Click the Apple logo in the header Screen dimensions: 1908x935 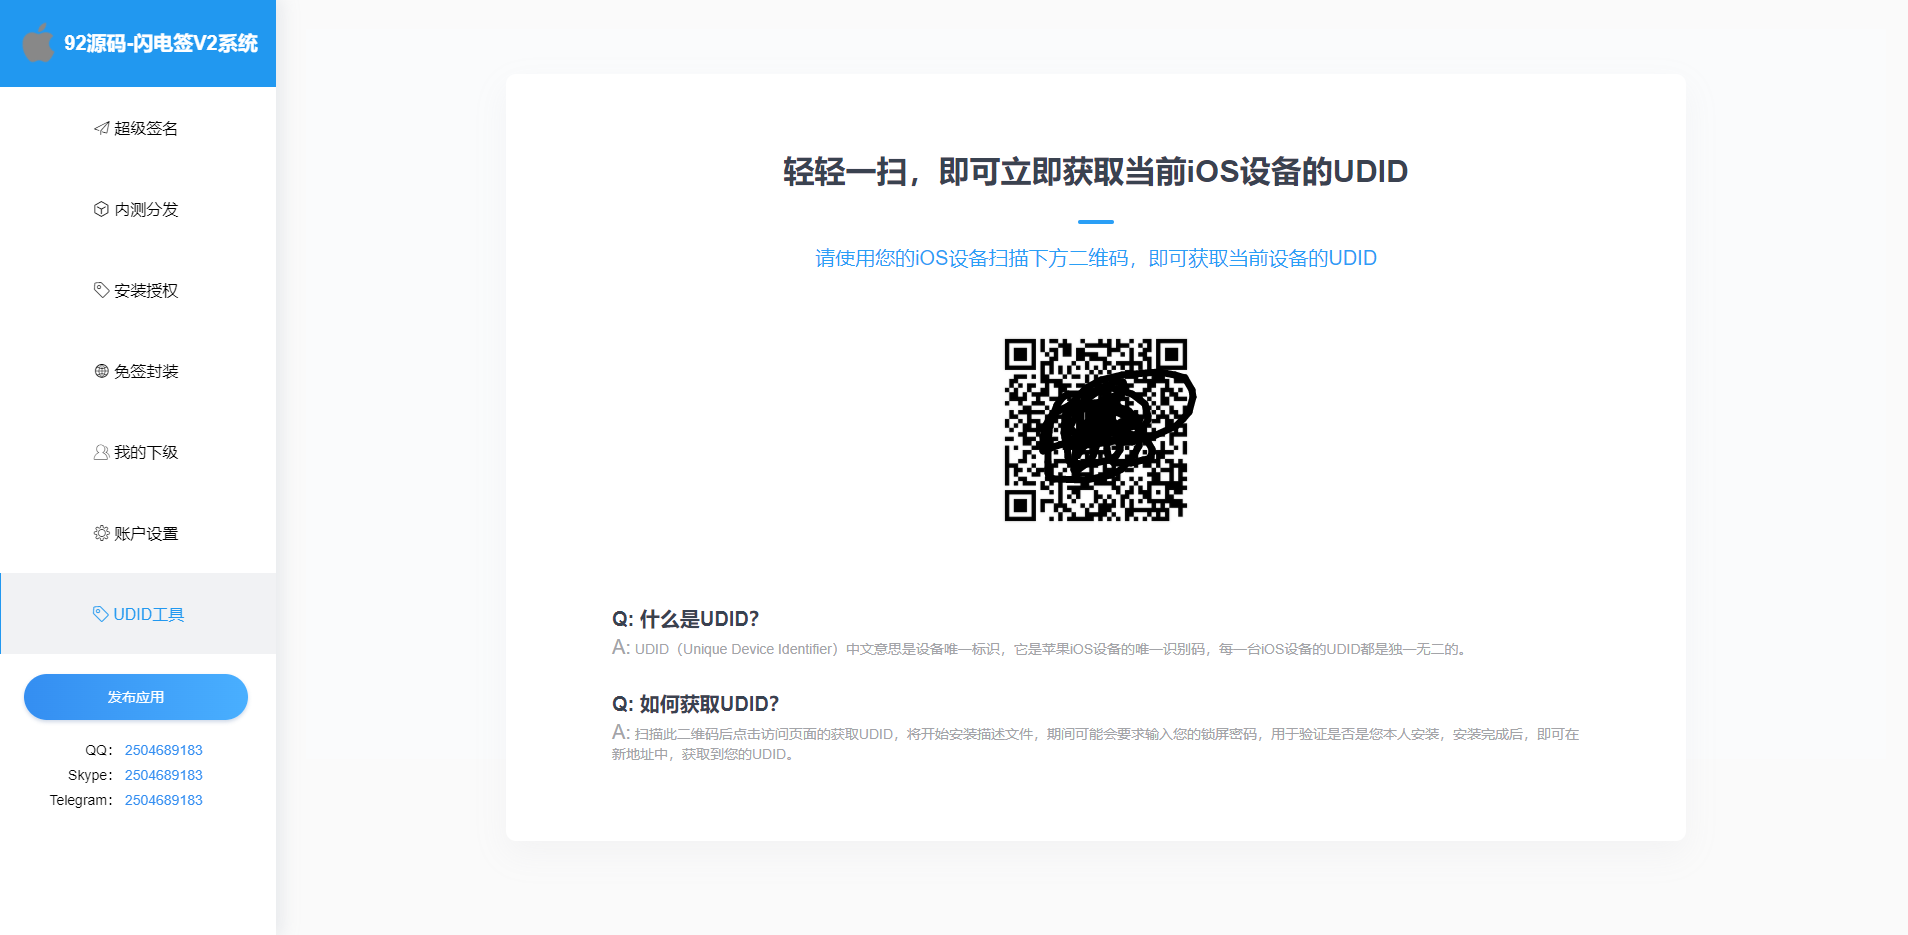click(x=39, y=43)
